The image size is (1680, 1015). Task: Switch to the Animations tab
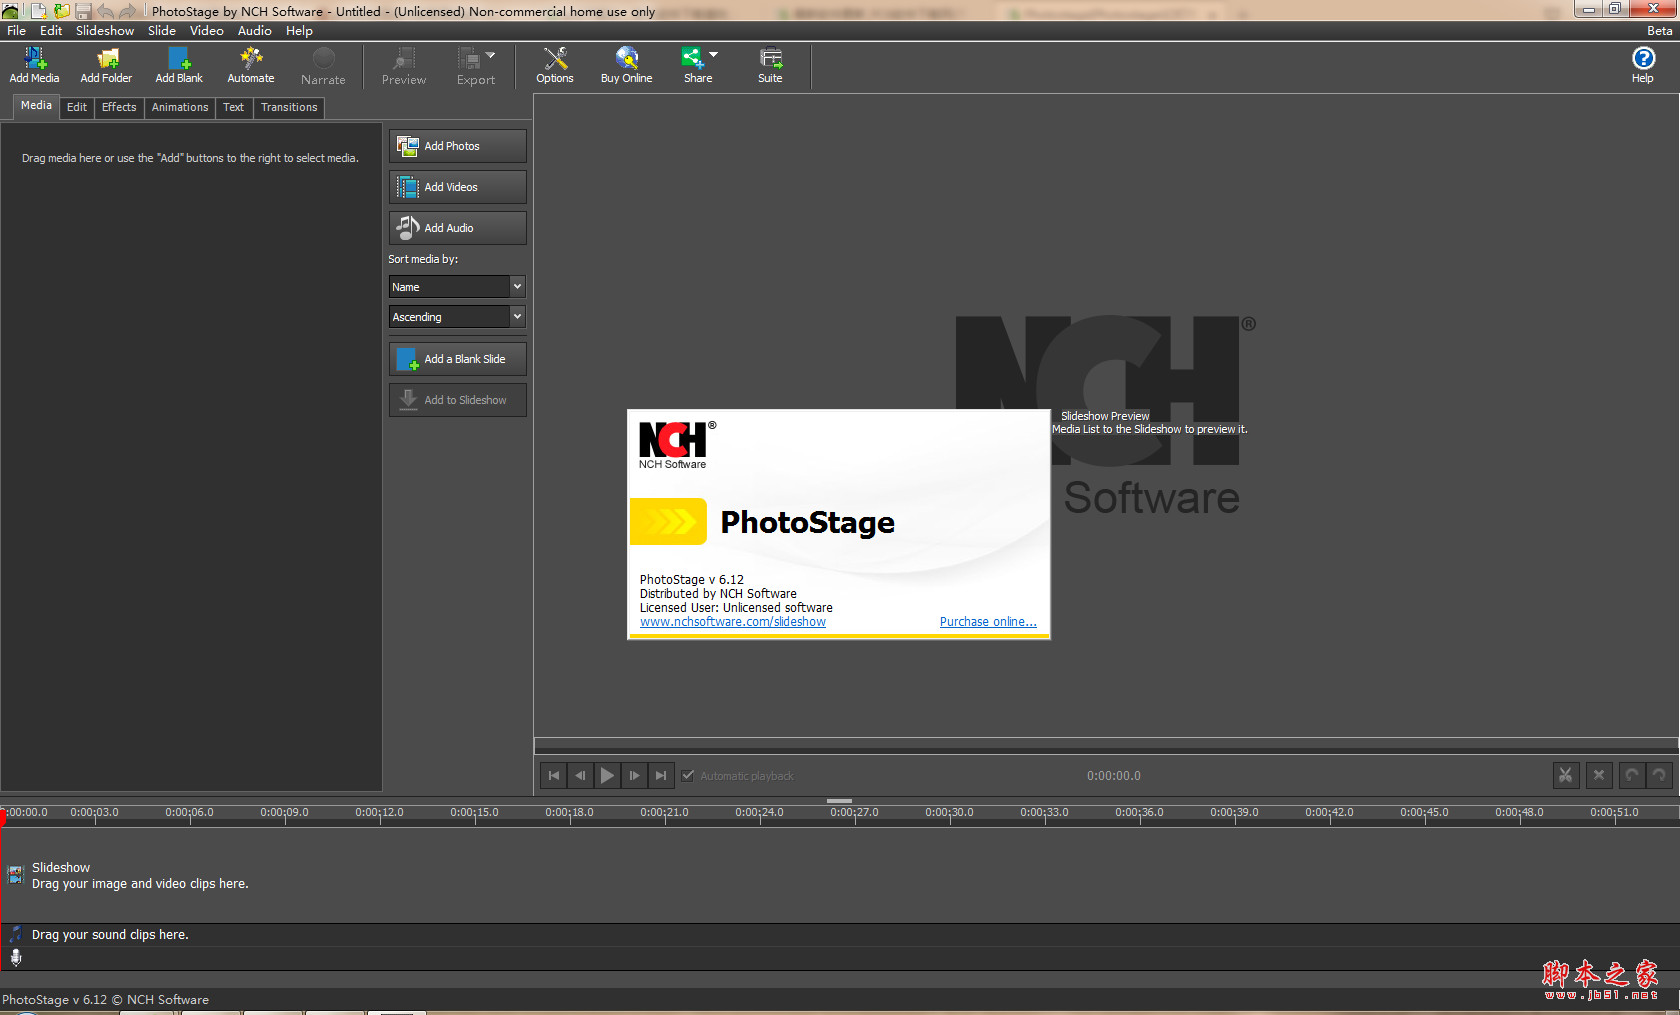(x=180, y=107)
